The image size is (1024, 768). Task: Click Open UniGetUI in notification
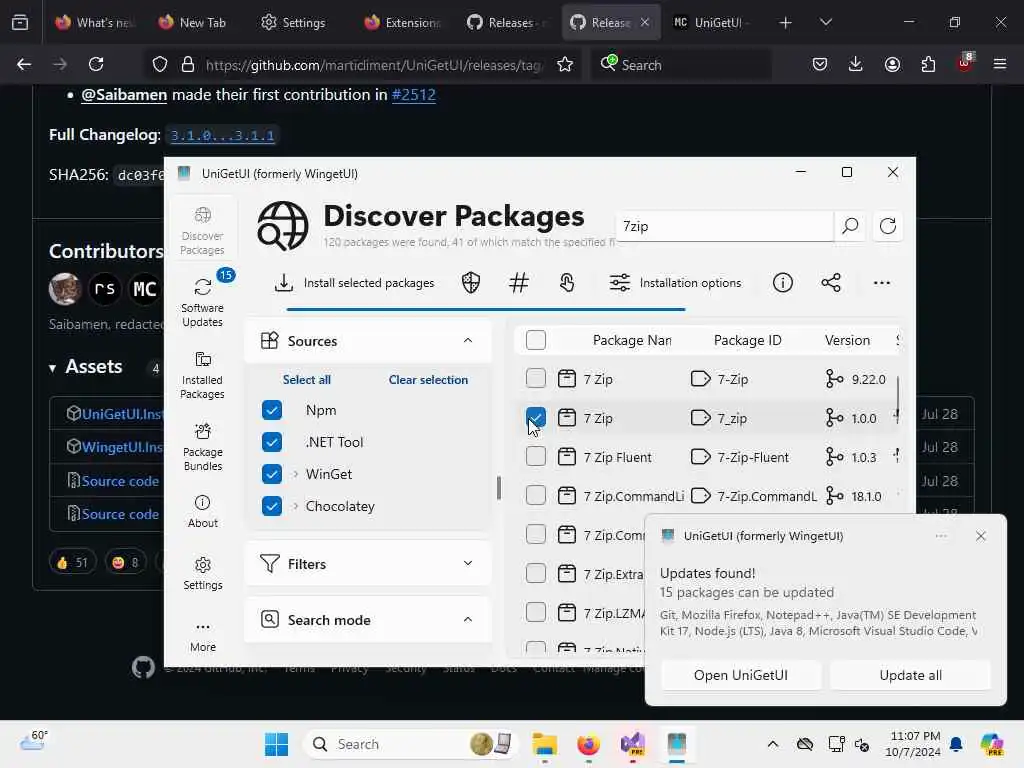point(741,675)
